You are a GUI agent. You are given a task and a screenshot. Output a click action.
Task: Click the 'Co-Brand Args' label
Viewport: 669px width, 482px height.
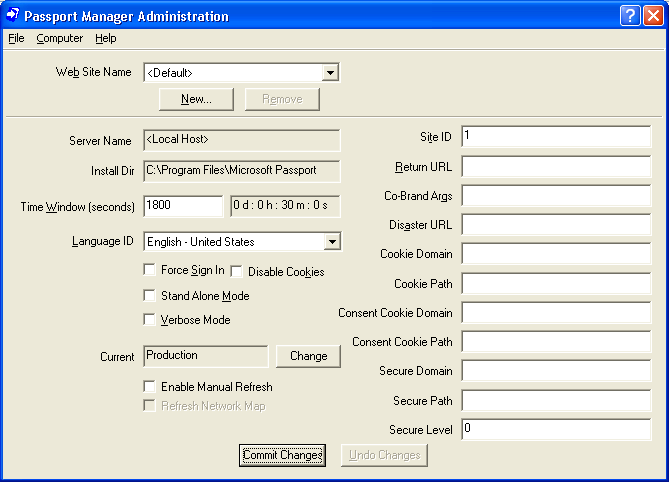(x=418, y=196)
